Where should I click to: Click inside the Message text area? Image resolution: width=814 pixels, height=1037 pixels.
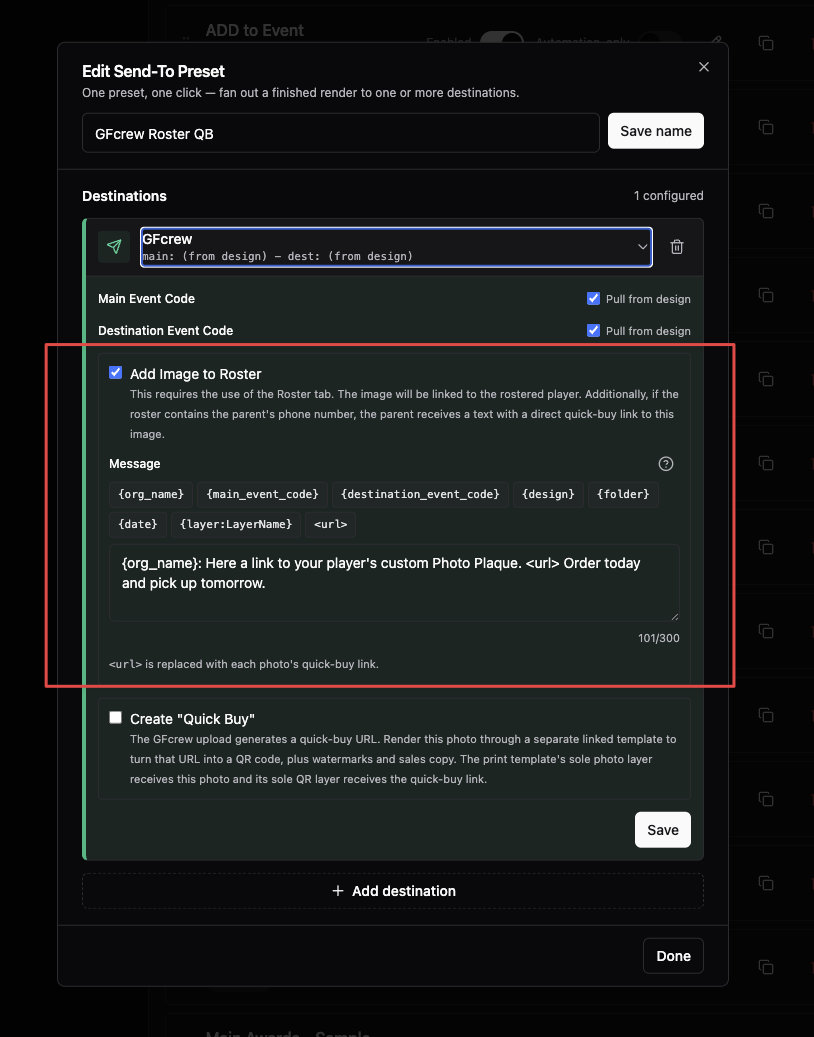394,583
